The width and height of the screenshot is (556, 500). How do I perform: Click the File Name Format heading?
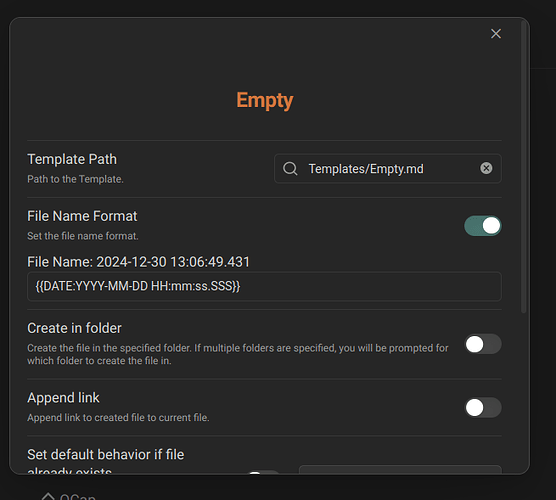(x=82, y=216)
